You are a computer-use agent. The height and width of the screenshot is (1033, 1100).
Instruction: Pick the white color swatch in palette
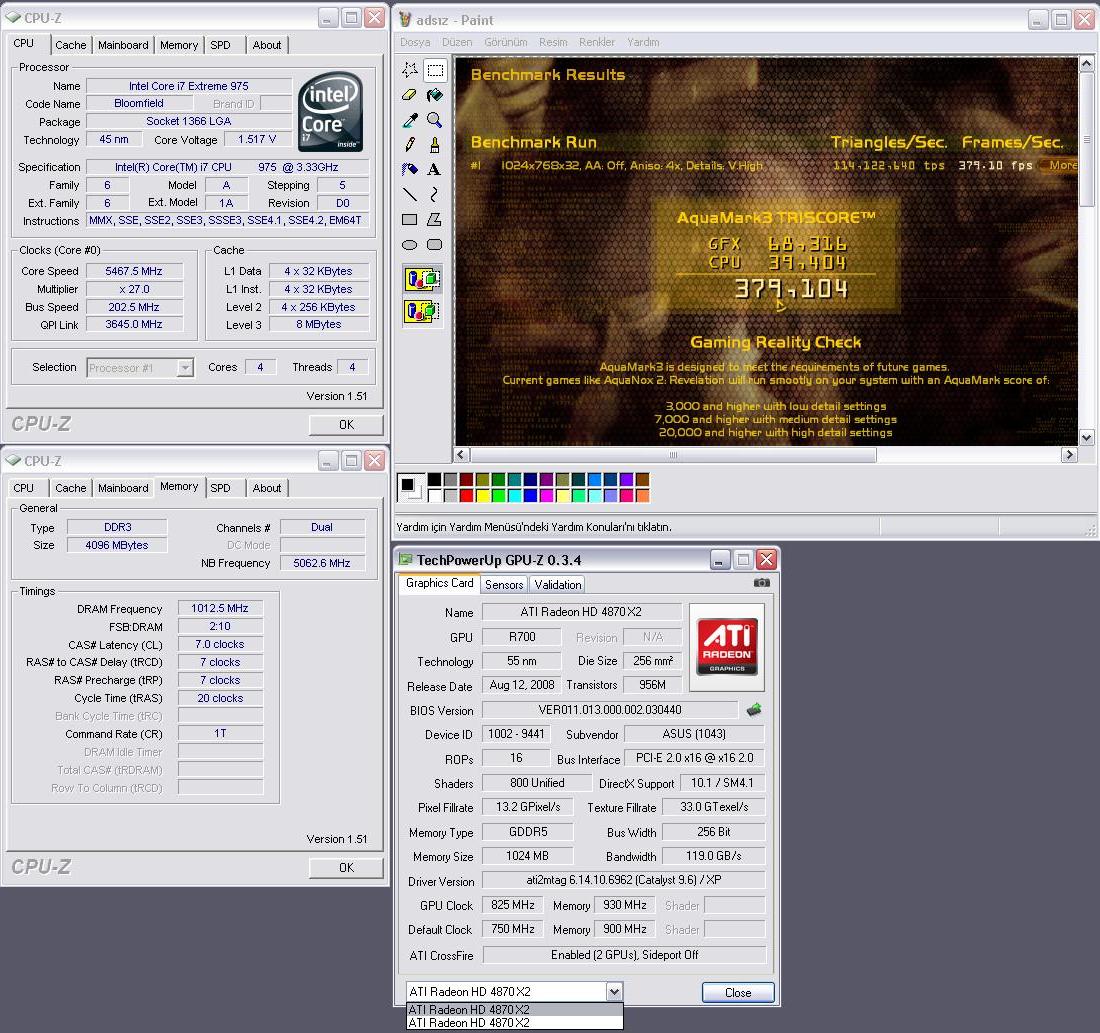tap(434, 495)
